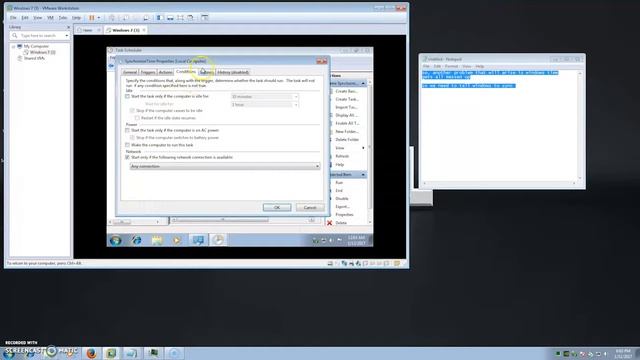Click Disable in Task Scheduler Actions pane

point(342,199)
